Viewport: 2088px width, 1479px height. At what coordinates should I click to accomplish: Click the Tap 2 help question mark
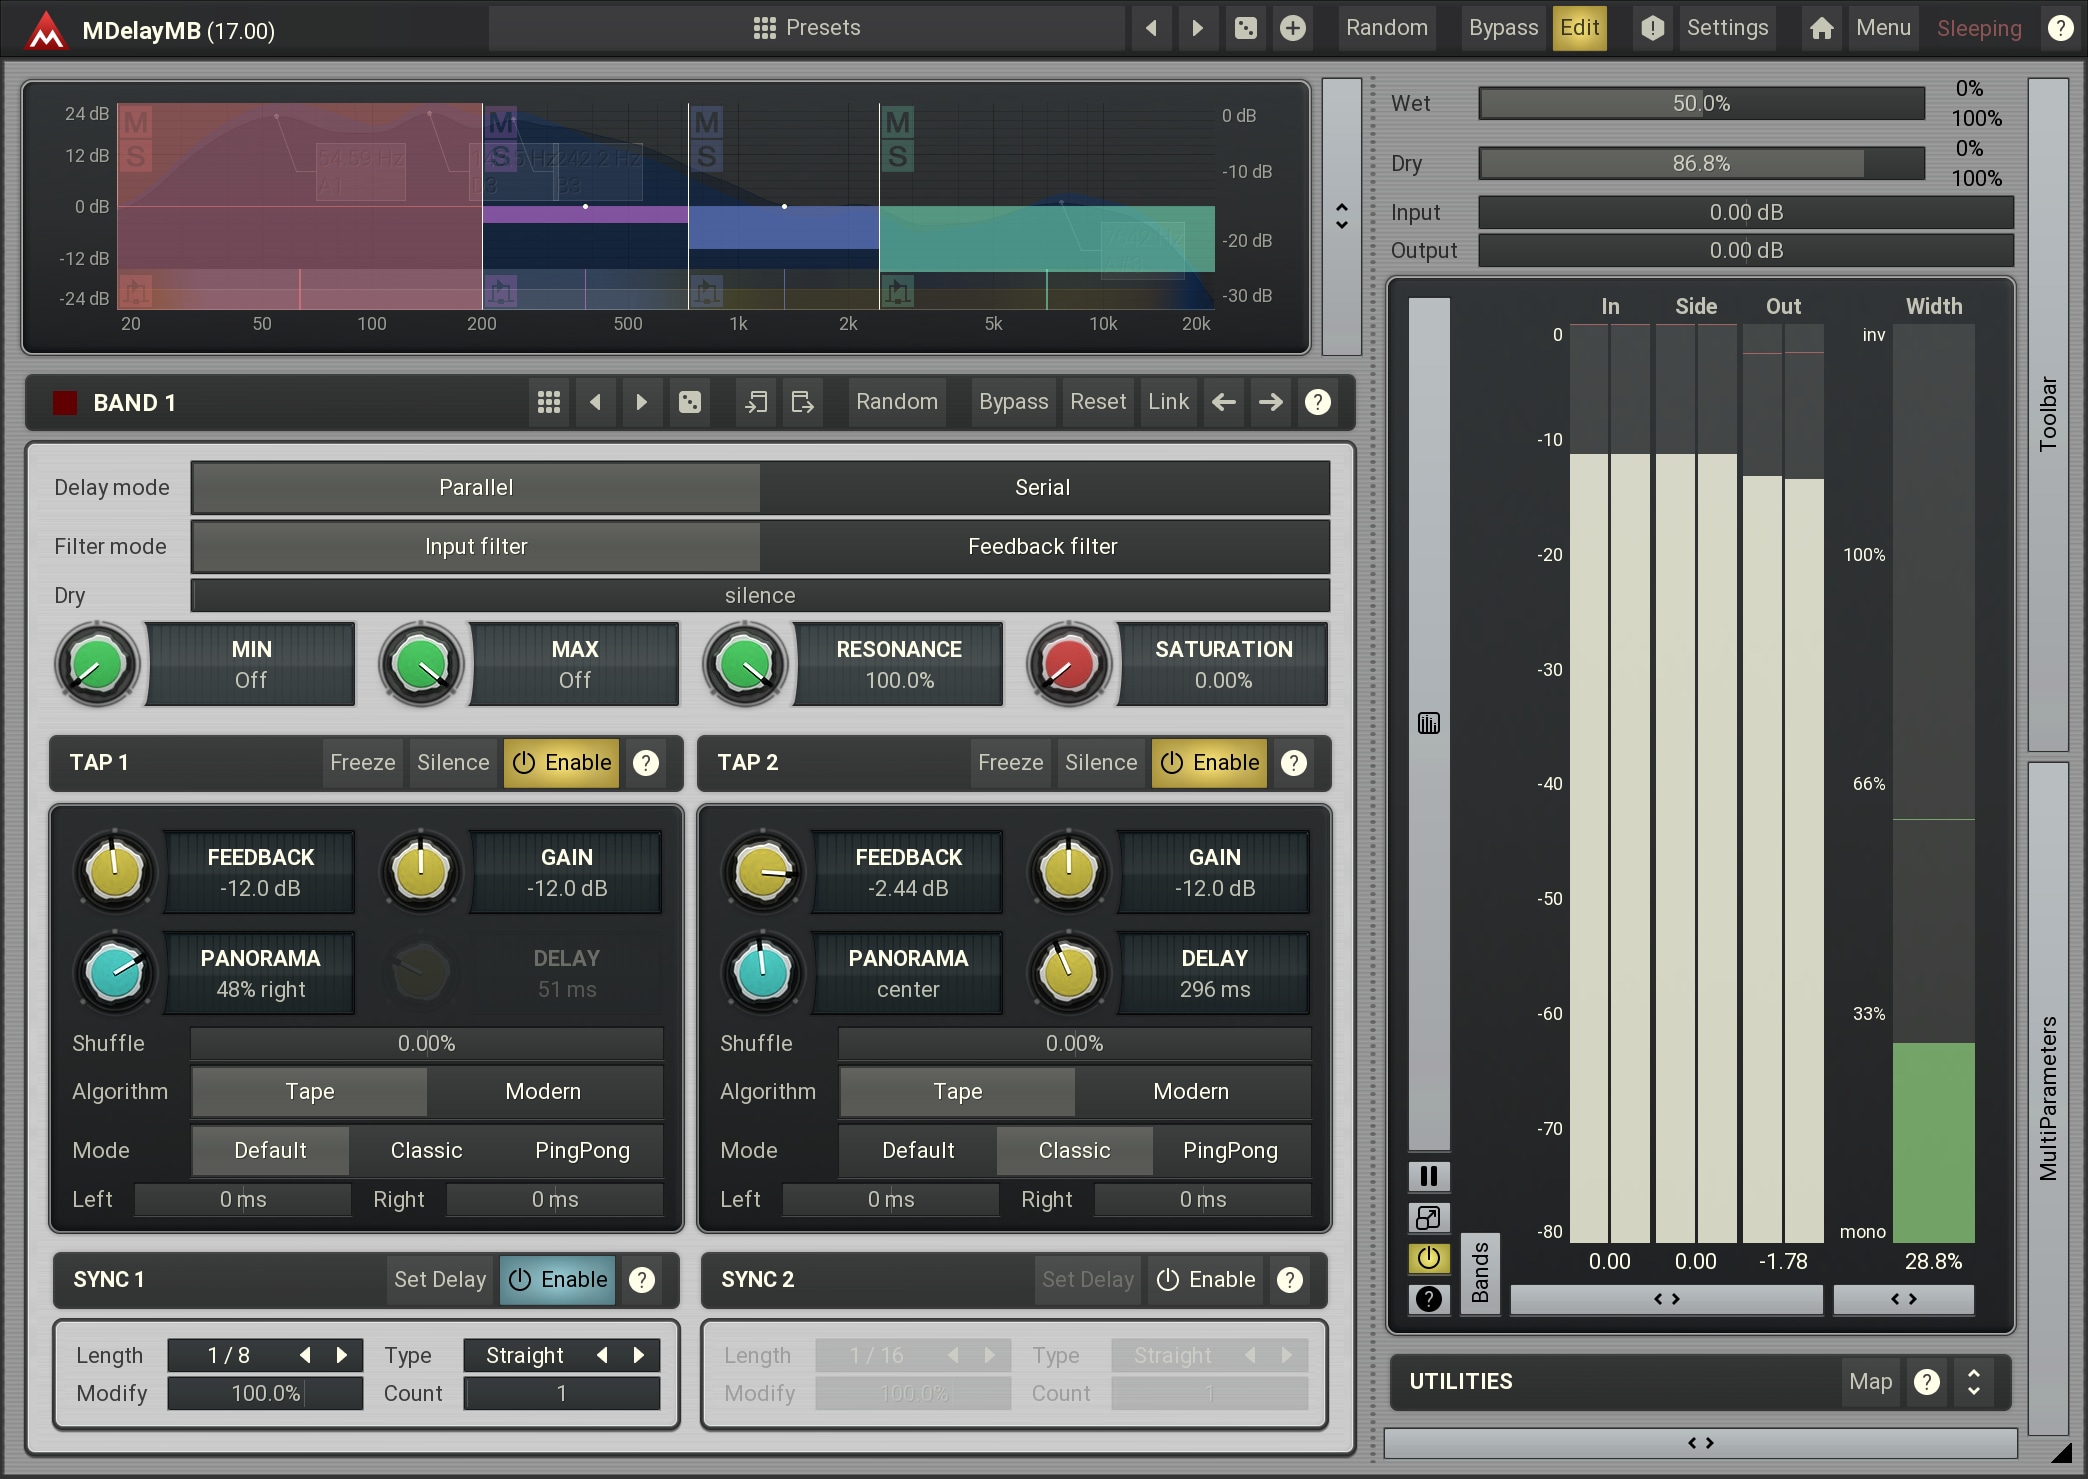[1294, 763]
